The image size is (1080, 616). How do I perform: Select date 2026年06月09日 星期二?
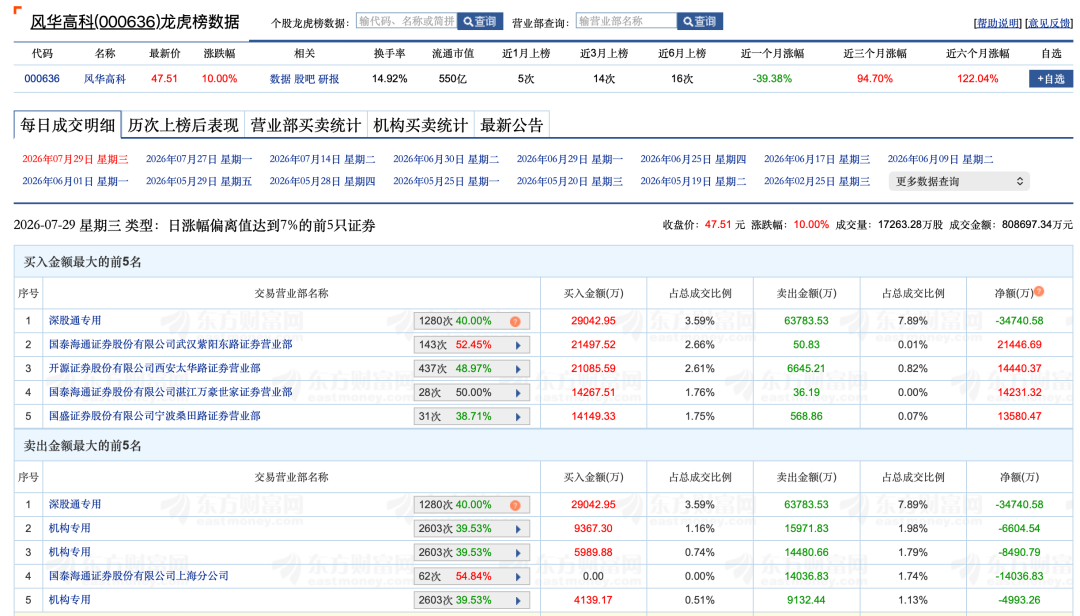(941, 159)
